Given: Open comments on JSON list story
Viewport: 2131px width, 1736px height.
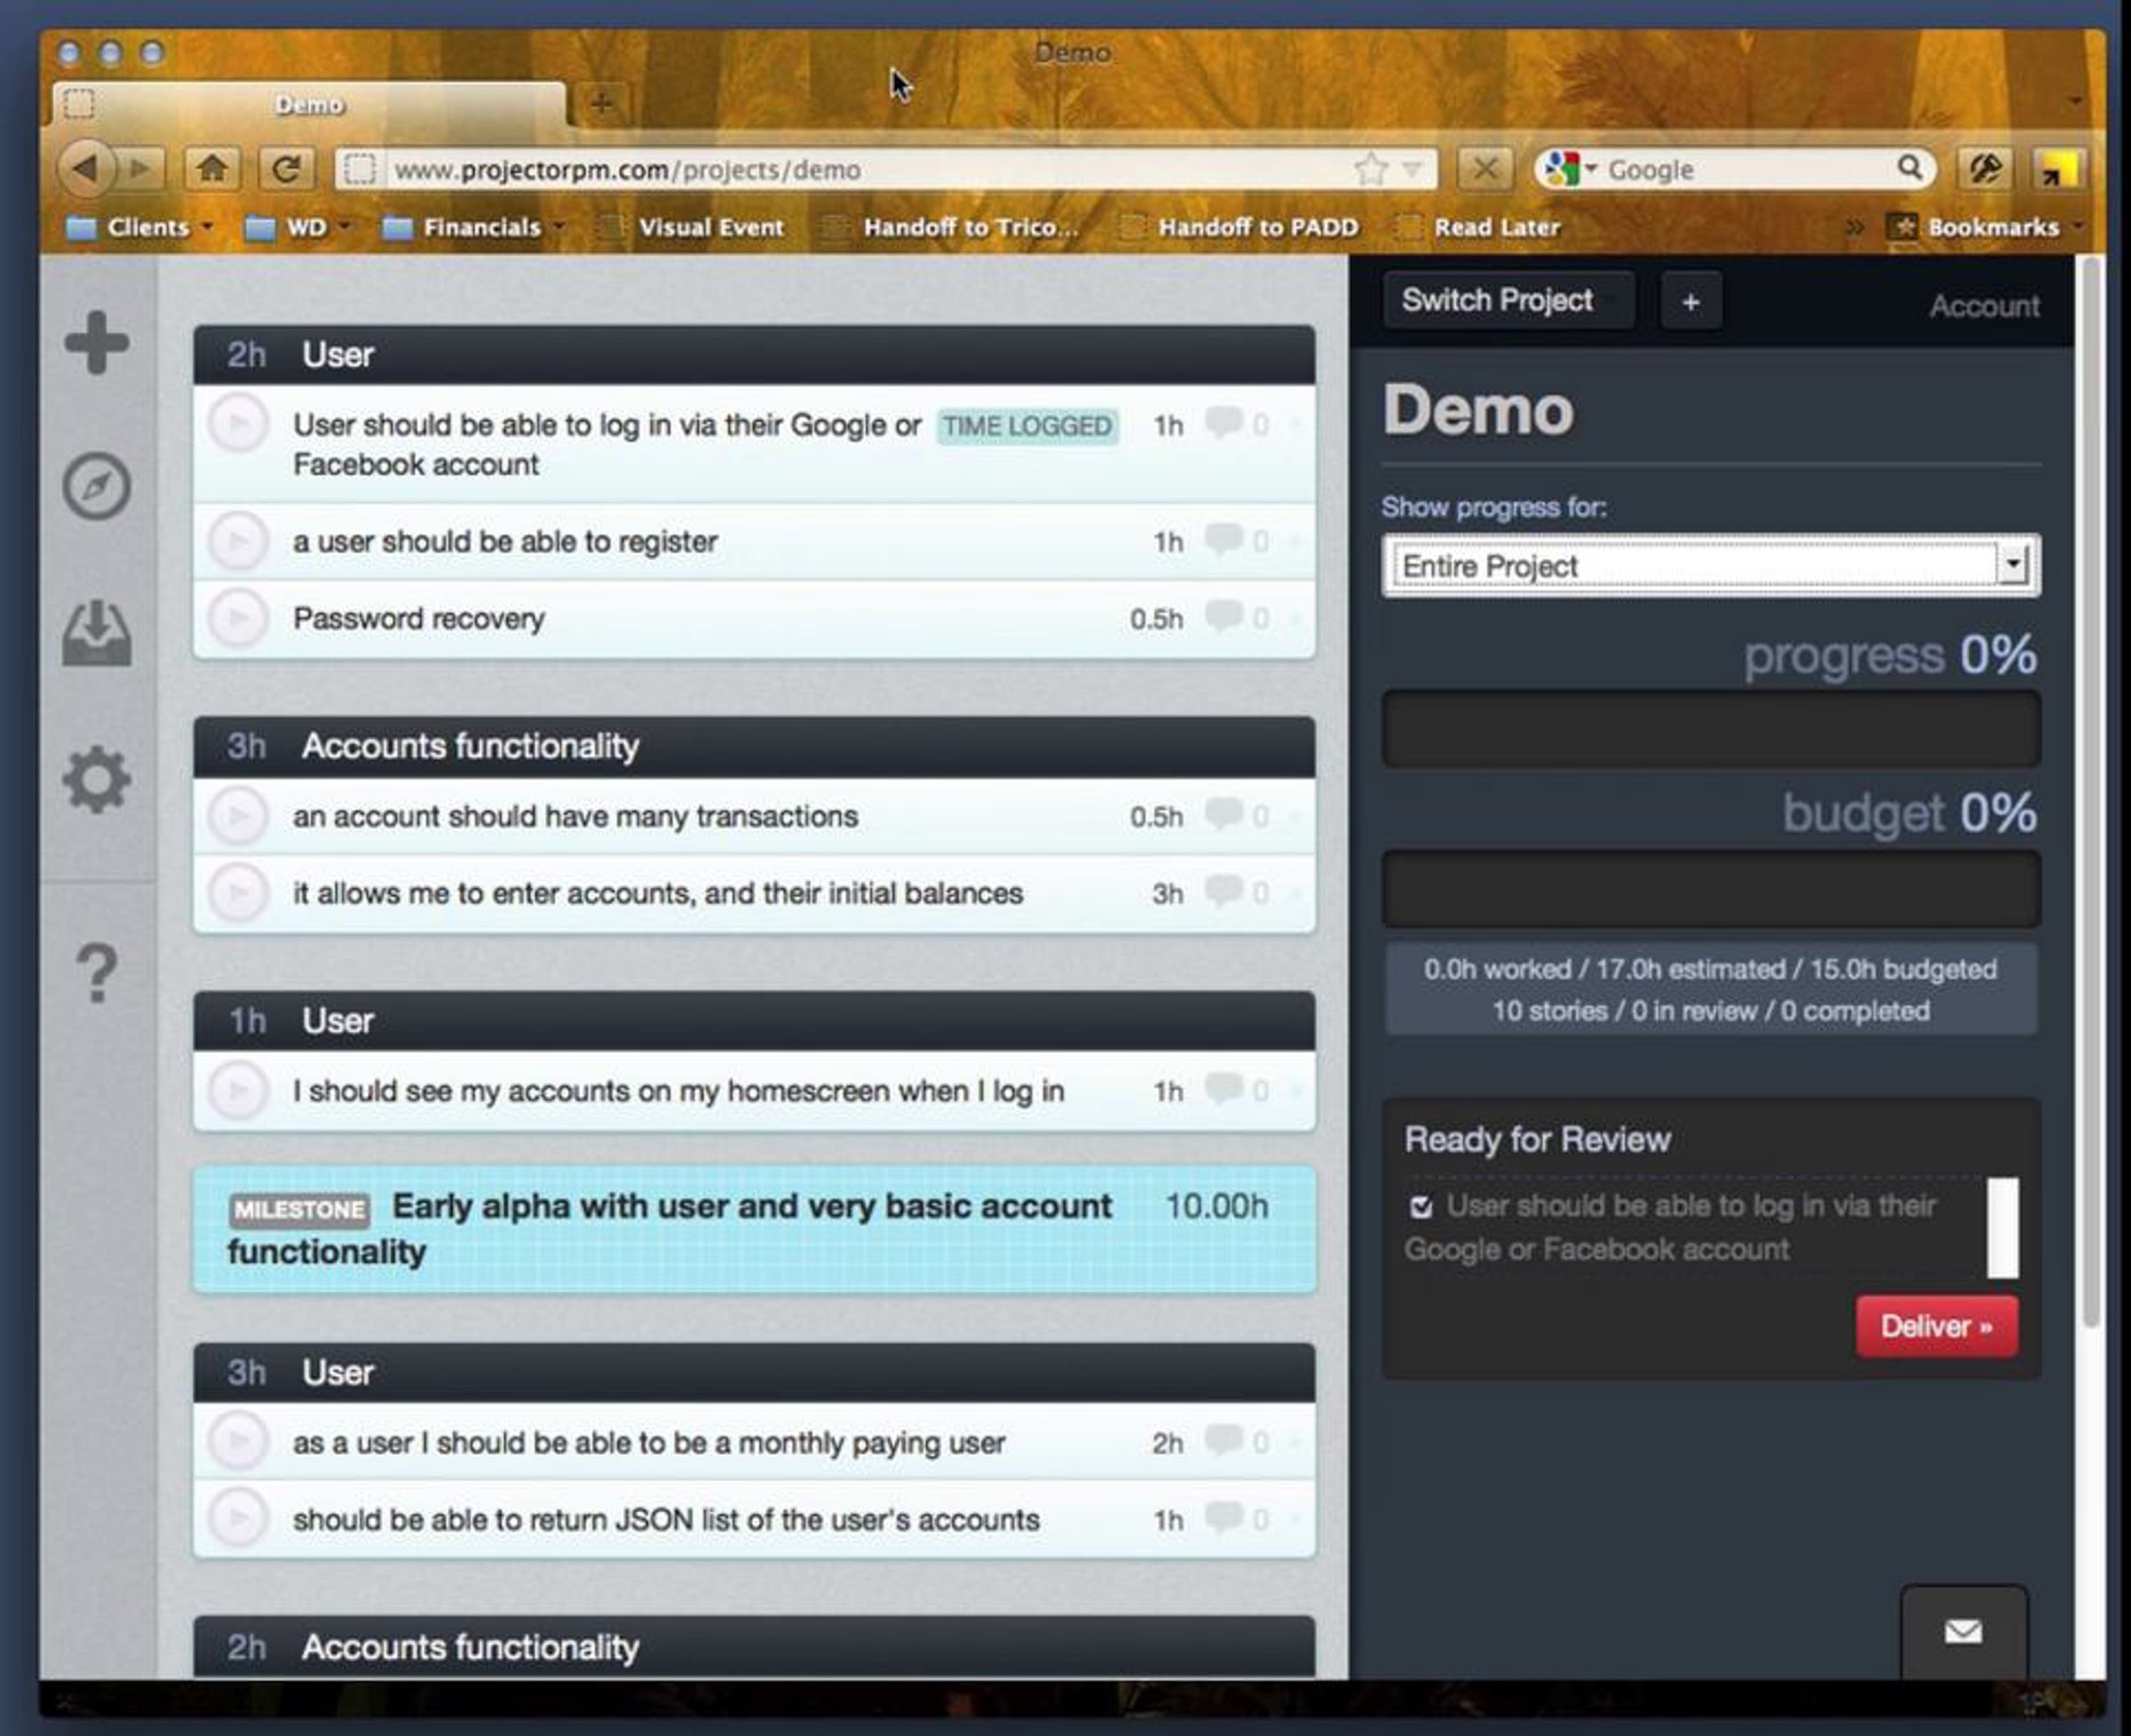Looking at the screenshot, I should point(1236,1518).
